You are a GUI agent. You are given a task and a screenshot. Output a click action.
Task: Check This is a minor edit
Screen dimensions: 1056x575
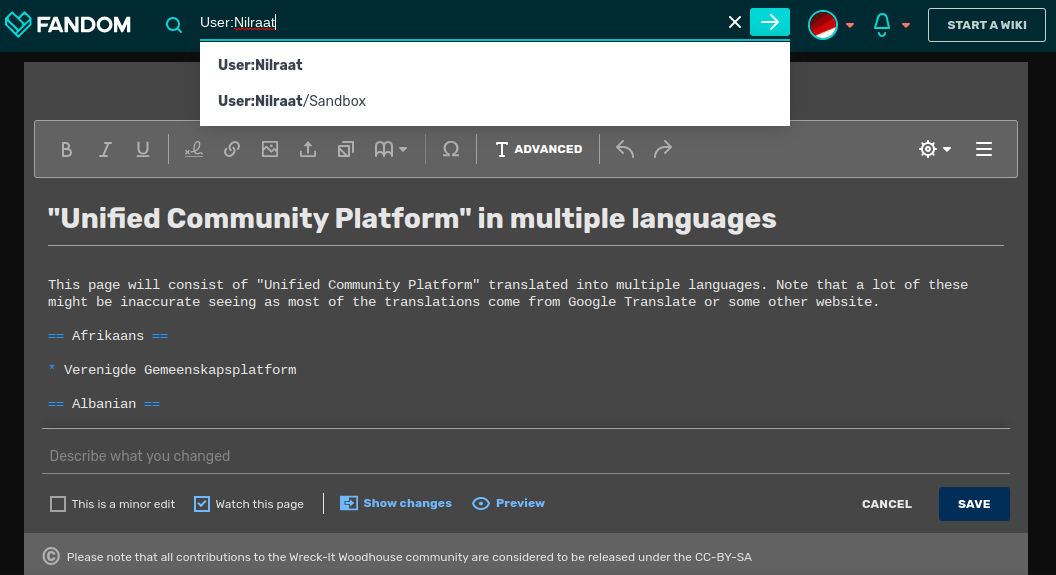[x=58, y=504]
